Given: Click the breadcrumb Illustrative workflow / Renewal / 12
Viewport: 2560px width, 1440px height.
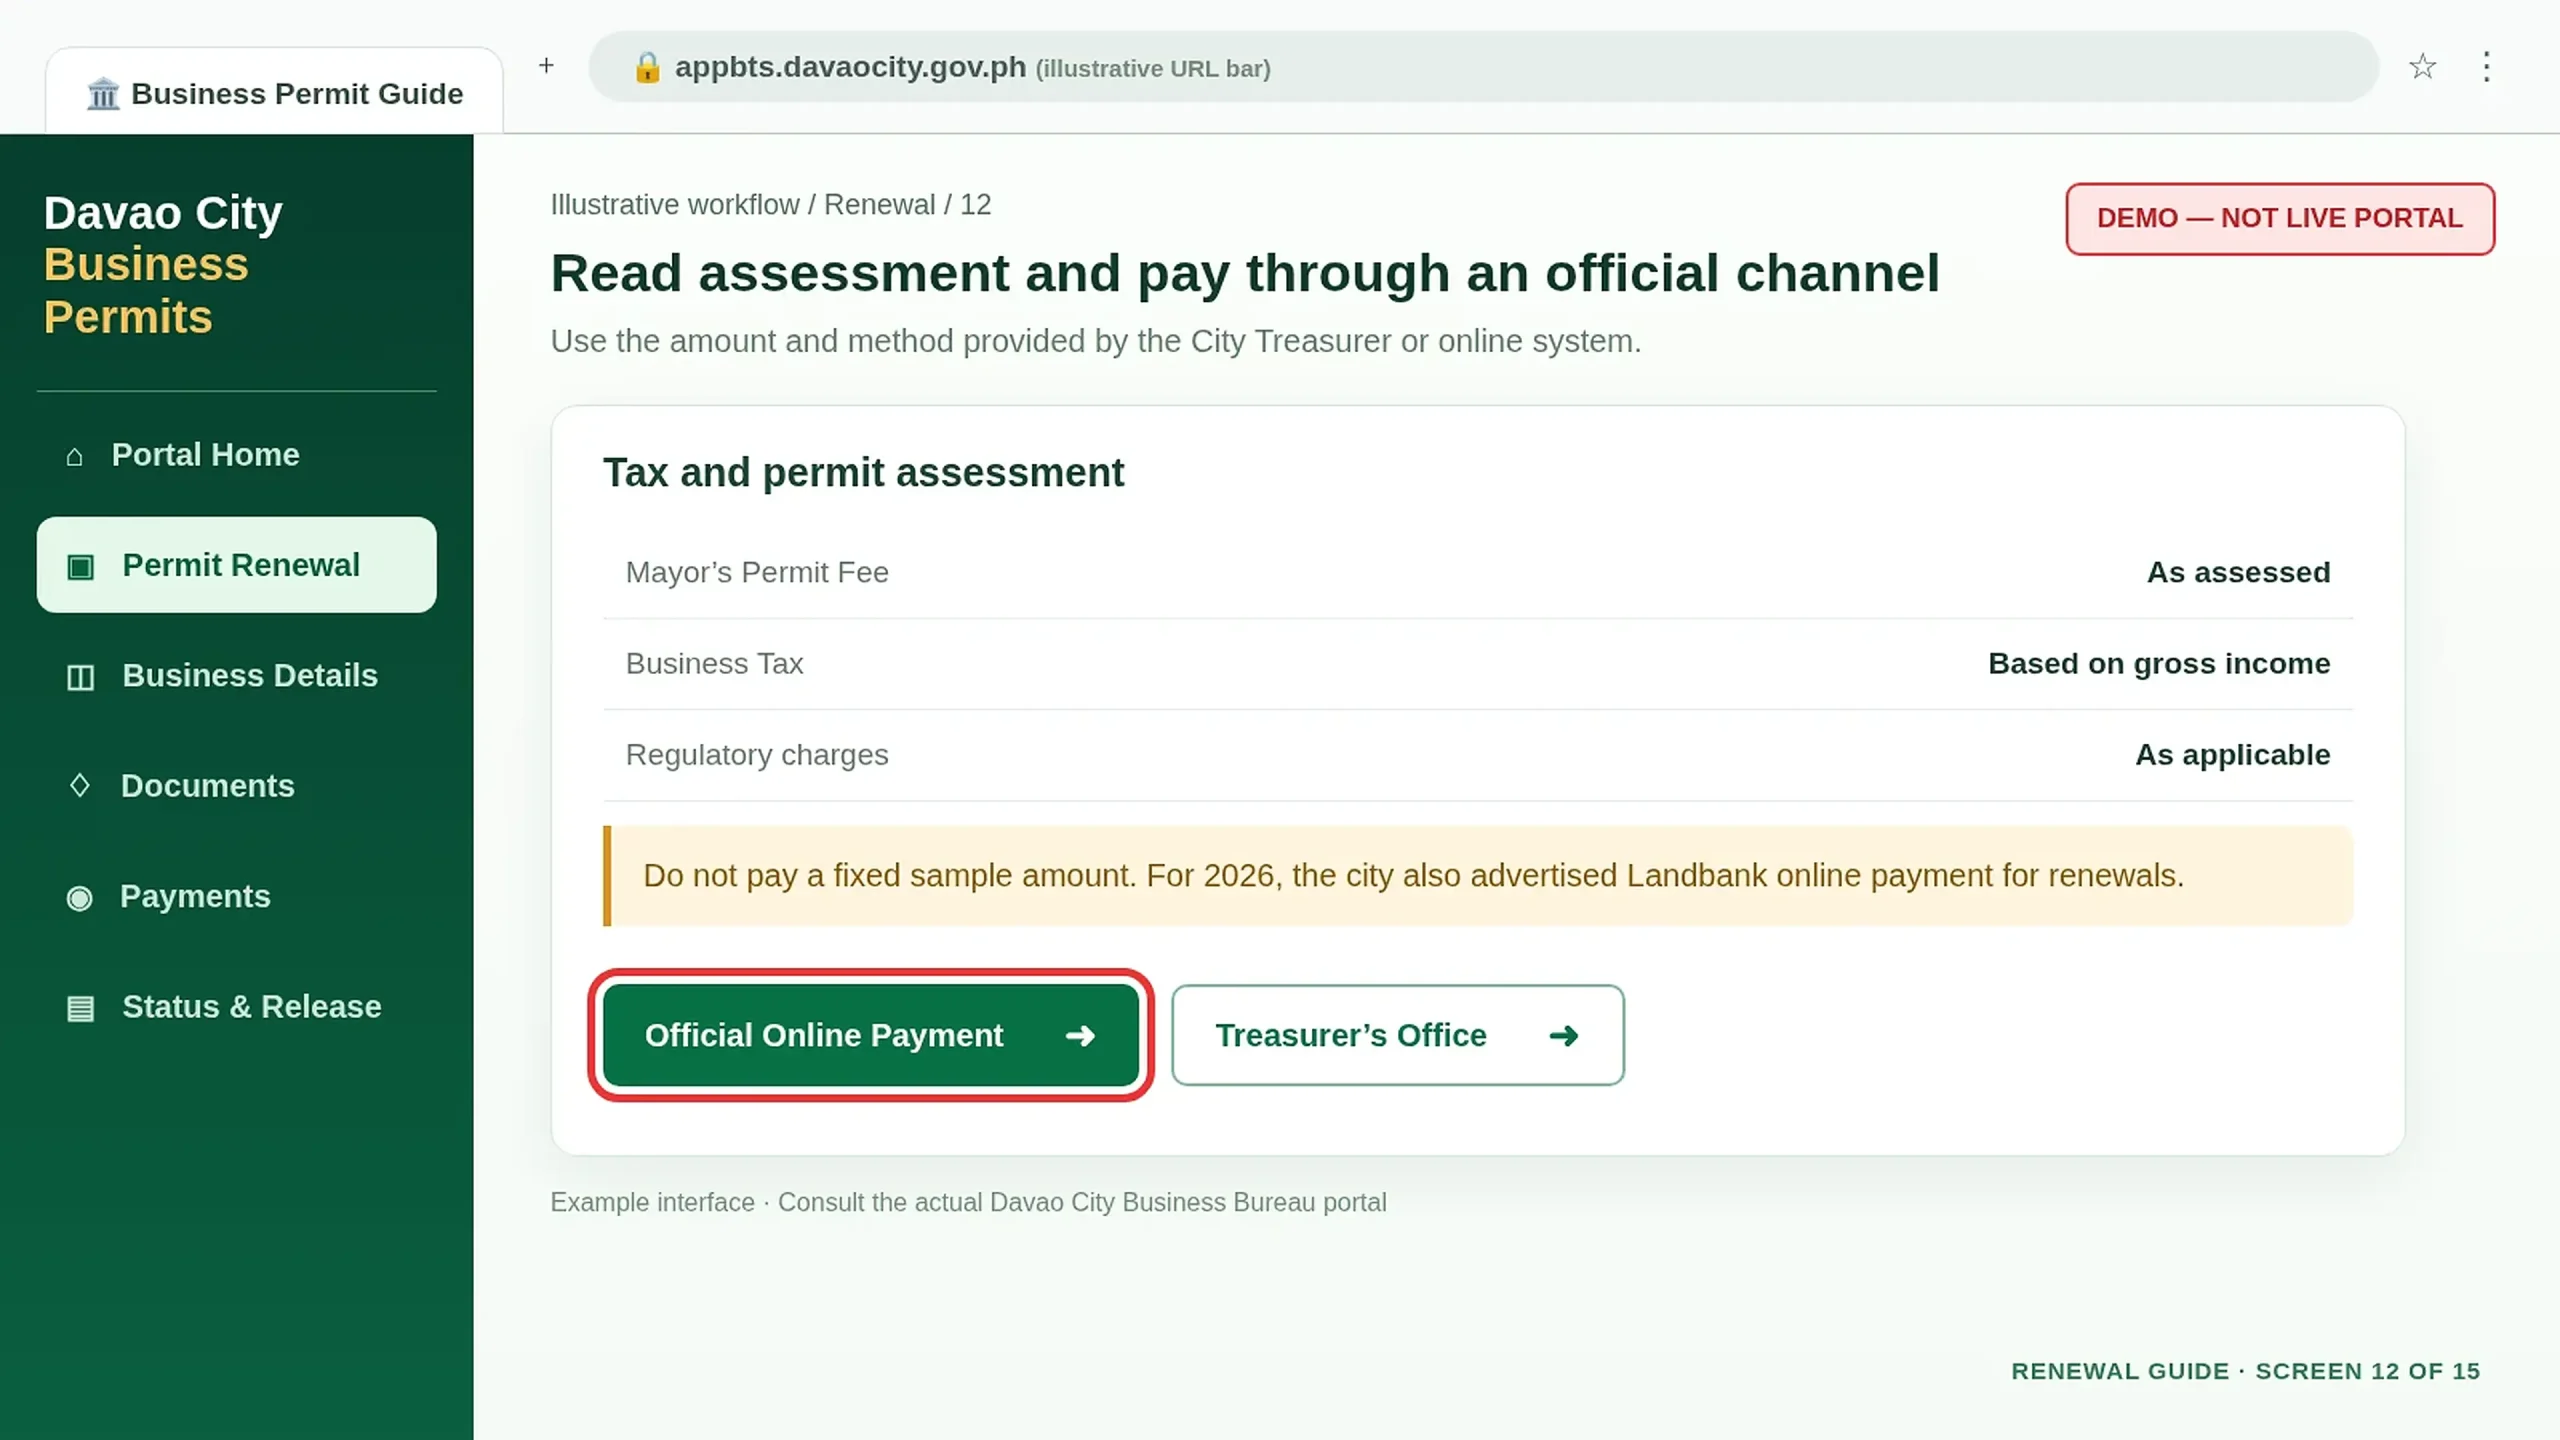Looking at the screenshot, I should [771, 205].
